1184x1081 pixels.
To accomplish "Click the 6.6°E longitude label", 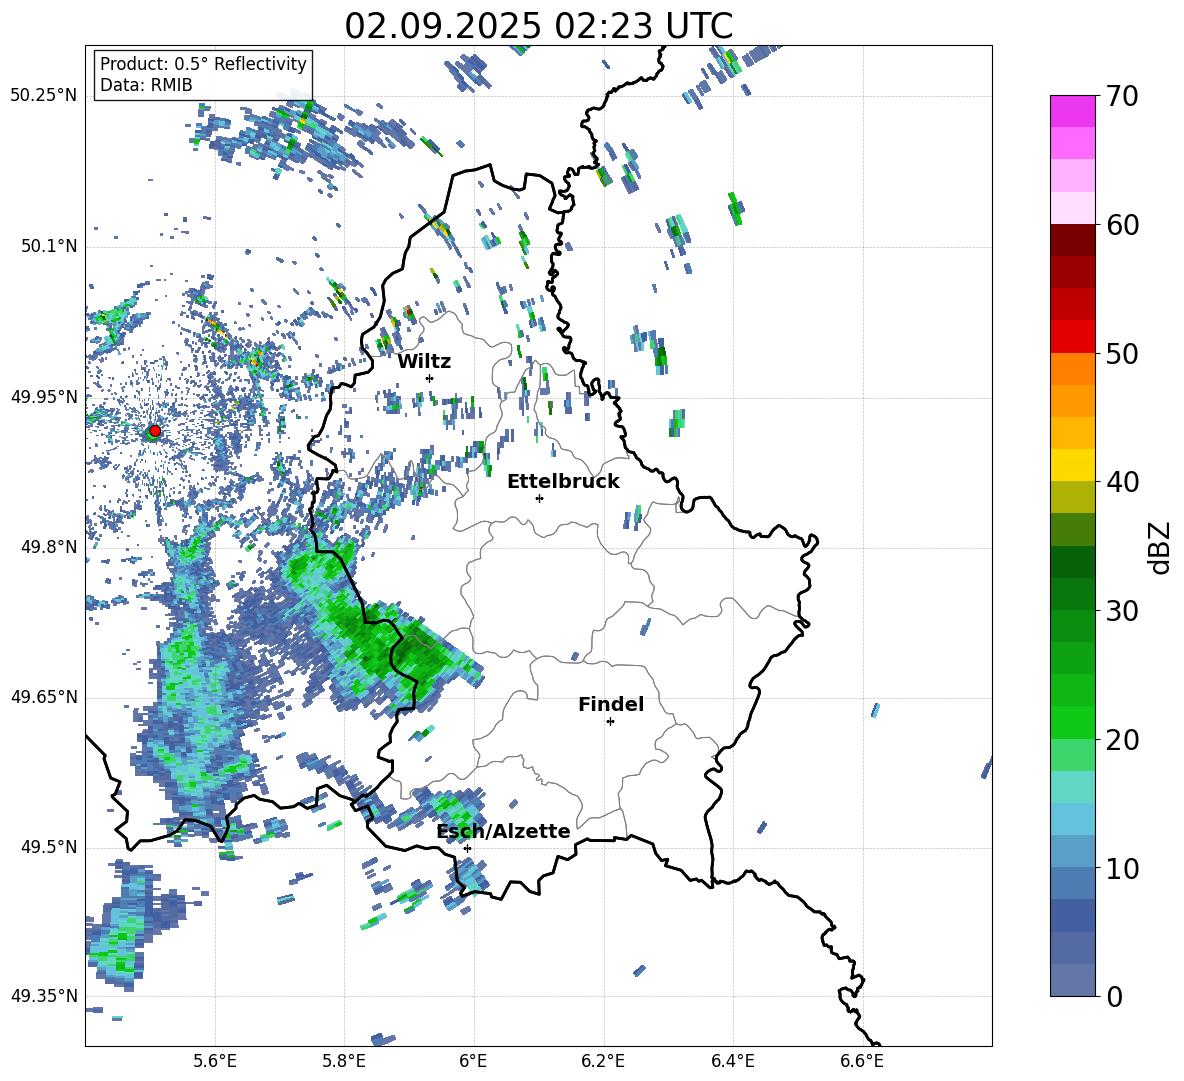I will point(862,1062).
